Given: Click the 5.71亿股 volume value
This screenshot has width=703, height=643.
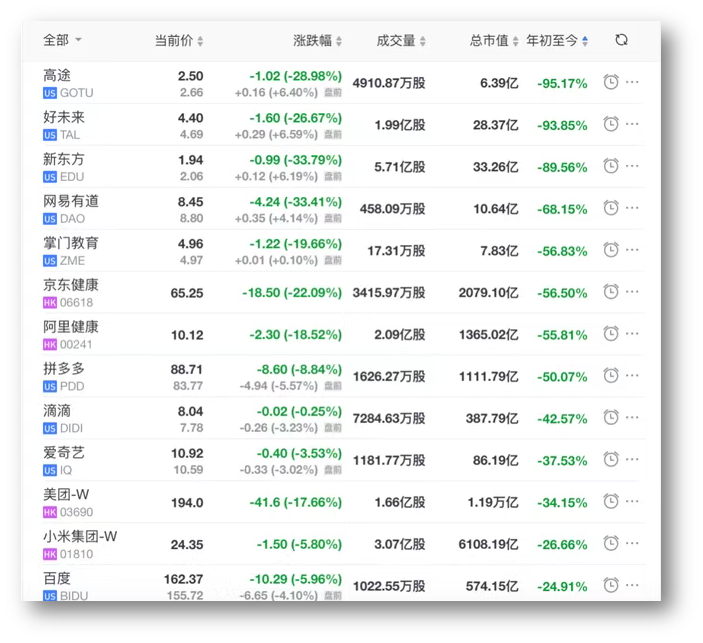Looking at the screenshot, I should 400,167.
